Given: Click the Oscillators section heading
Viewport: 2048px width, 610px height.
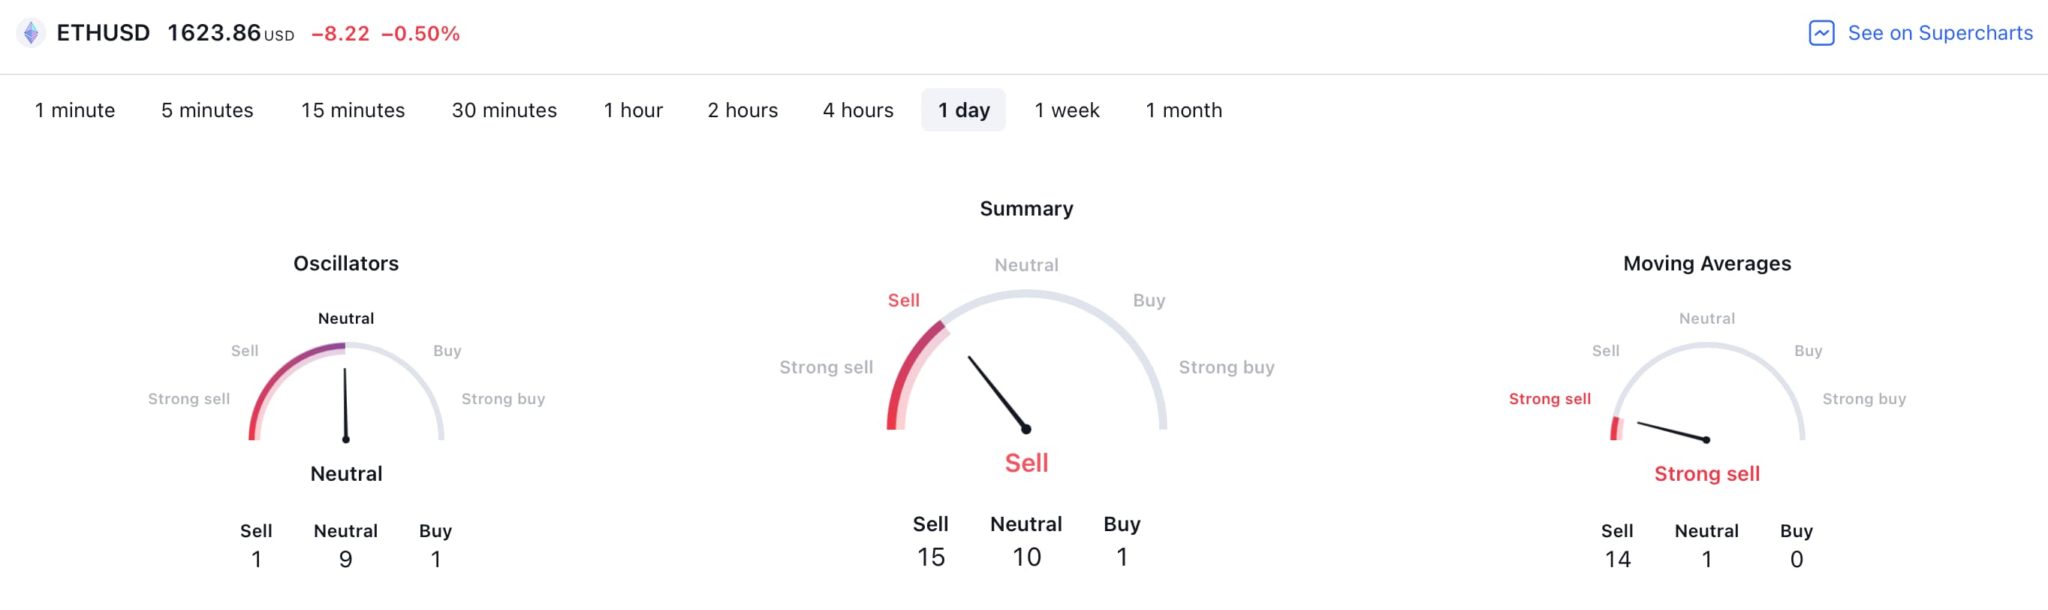Looking at the screenshot, I should [x=346, y=263].
